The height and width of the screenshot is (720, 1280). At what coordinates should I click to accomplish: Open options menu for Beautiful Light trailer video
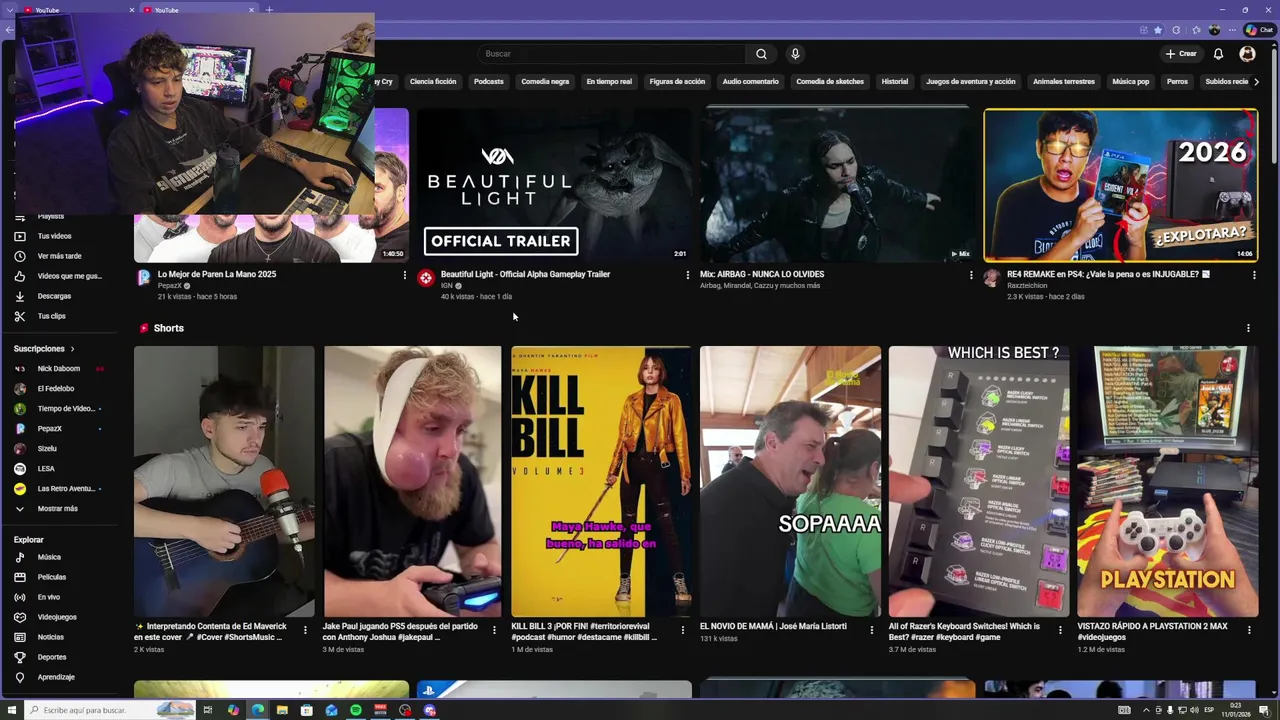pyautogui.click(x=687, y=275)
